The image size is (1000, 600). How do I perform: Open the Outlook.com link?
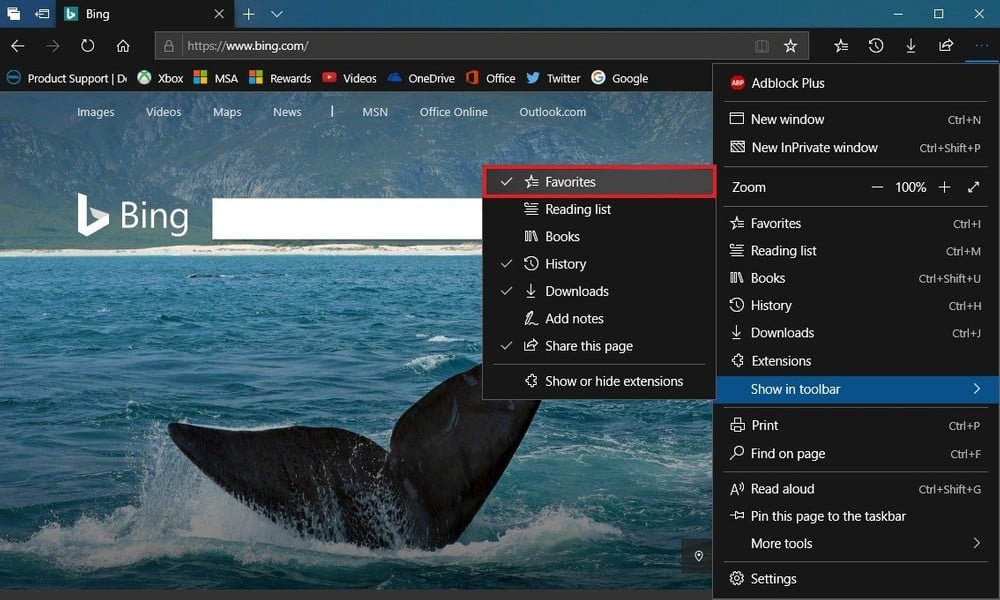pyautogui.click(x=552, y=112)
